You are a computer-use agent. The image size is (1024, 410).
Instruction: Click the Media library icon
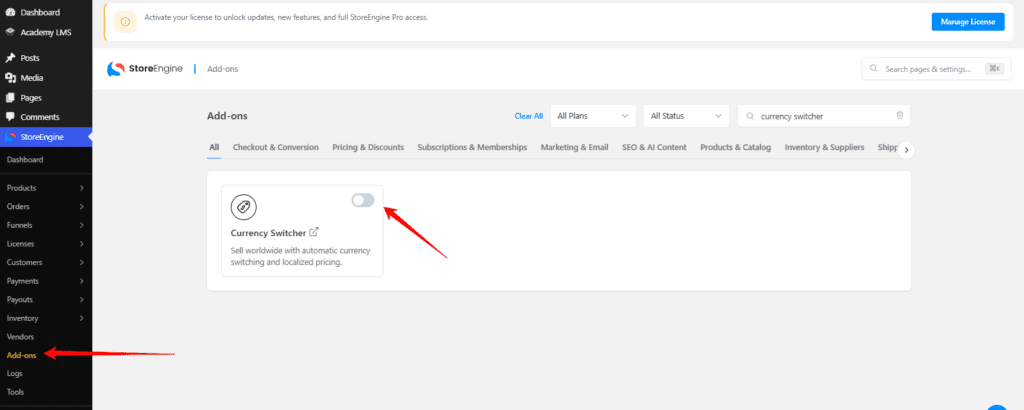(x=10, y=78)
